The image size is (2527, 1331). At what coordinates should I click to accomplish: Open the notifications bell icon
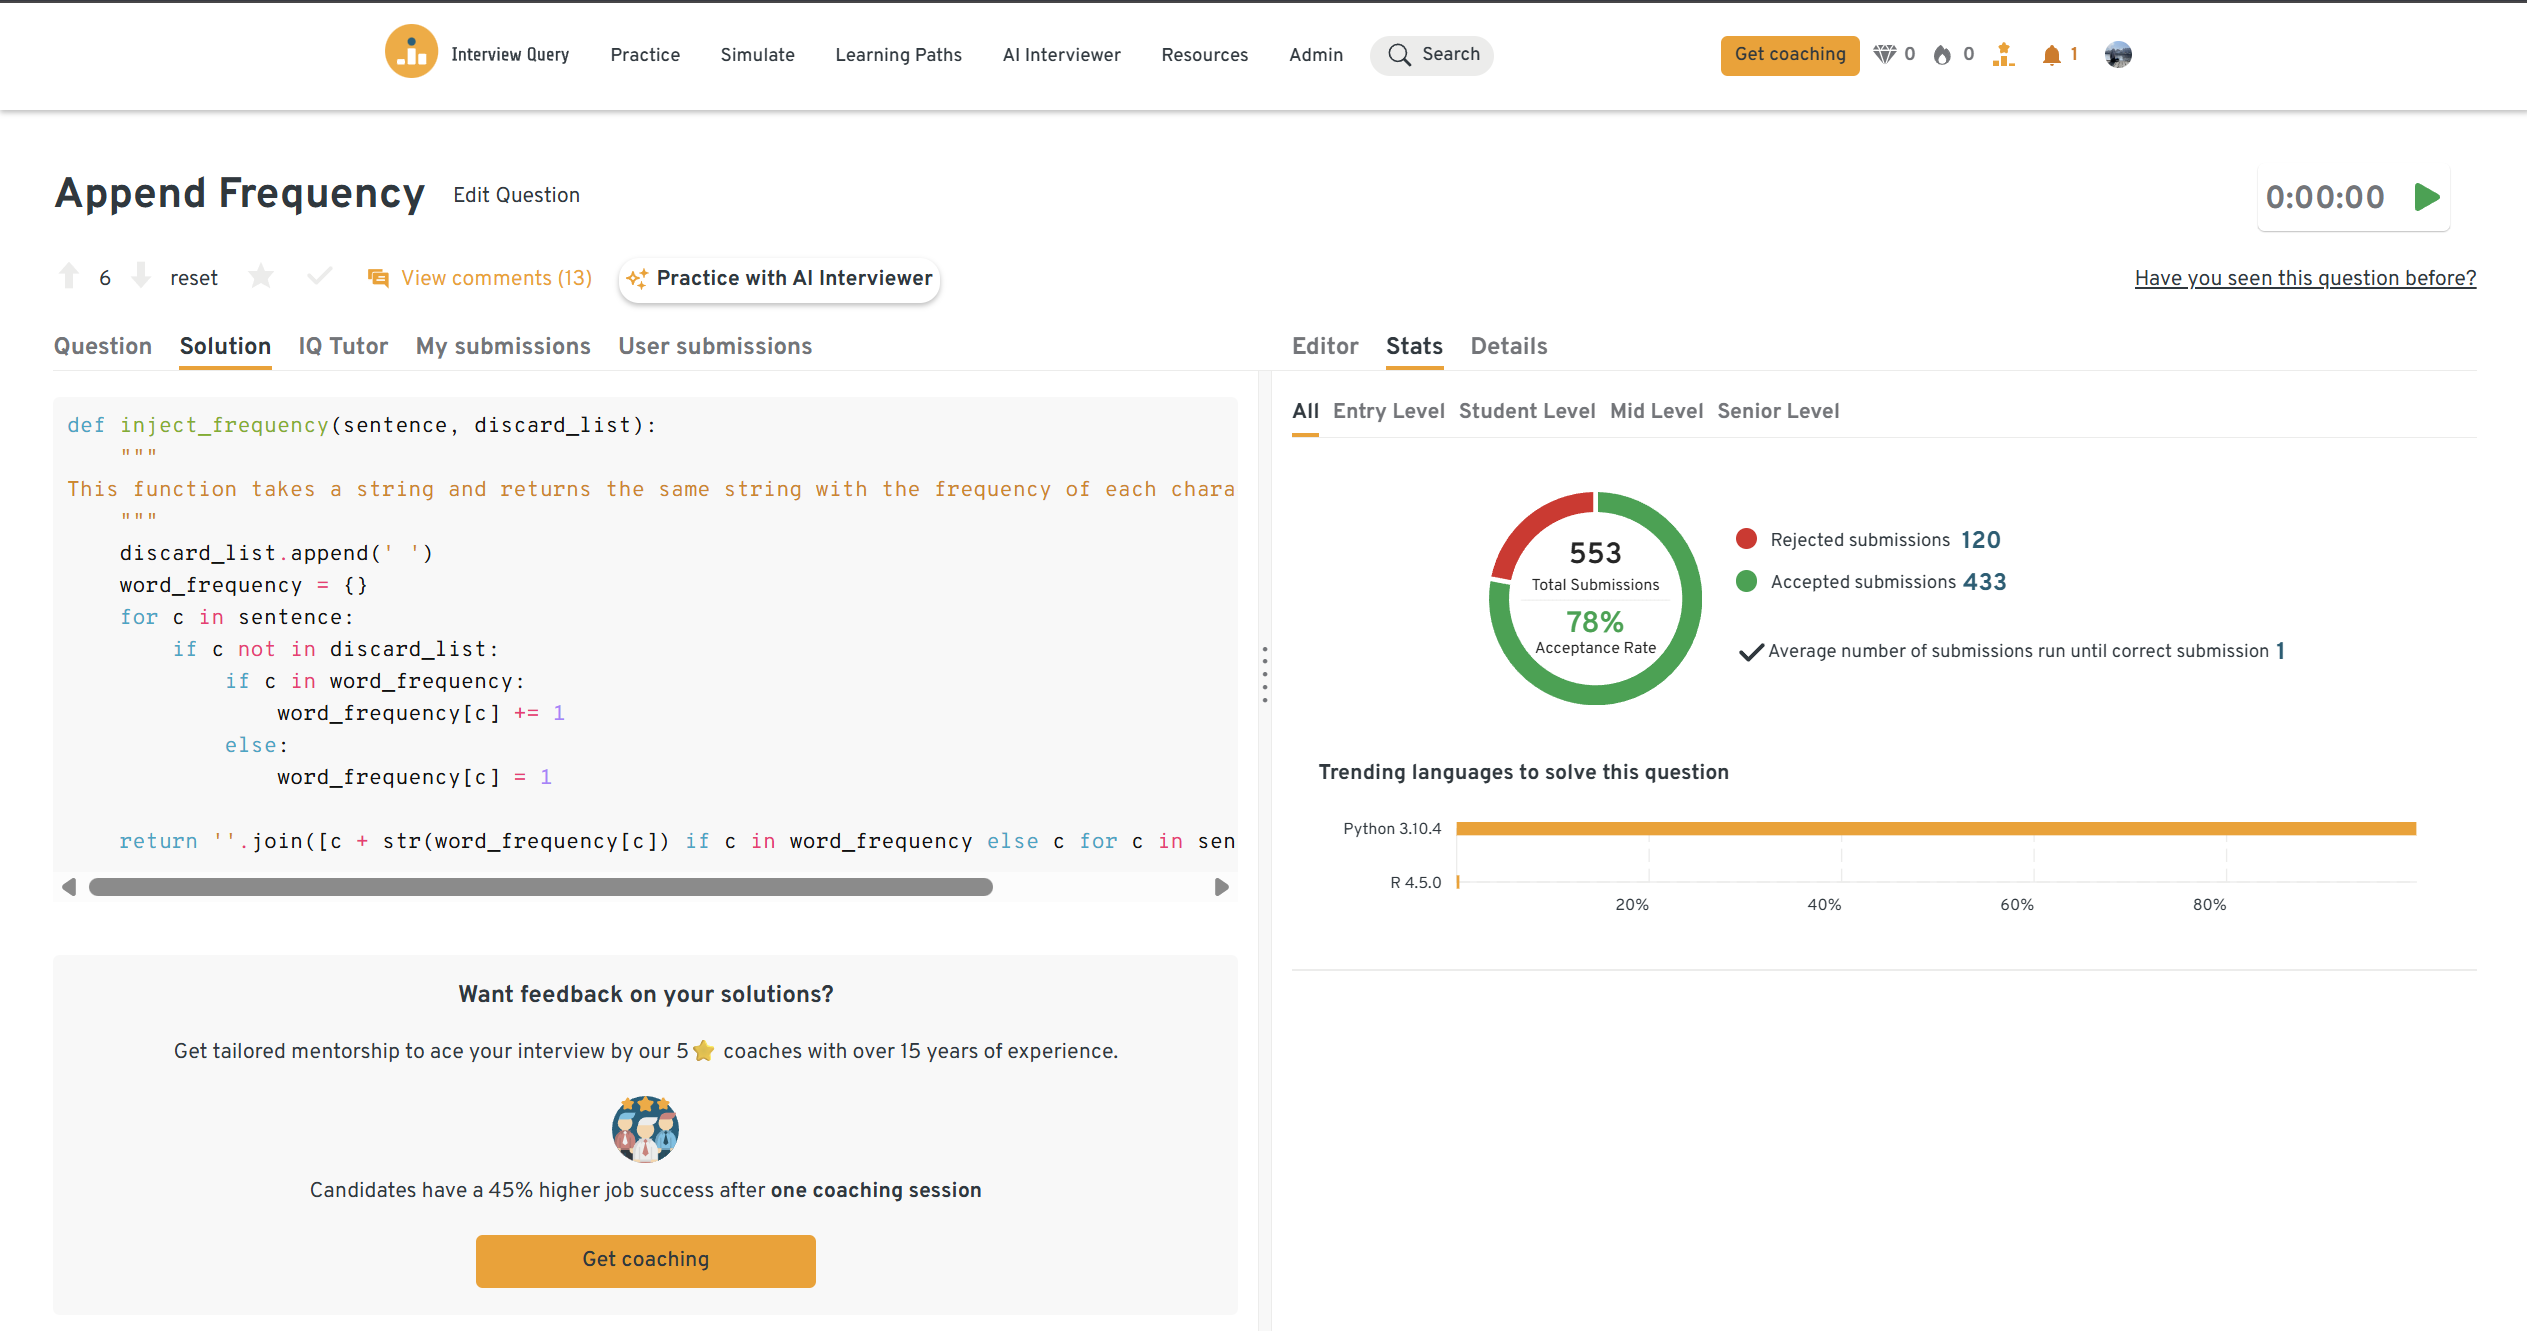pyautogui.click(x=2052, y=55)
